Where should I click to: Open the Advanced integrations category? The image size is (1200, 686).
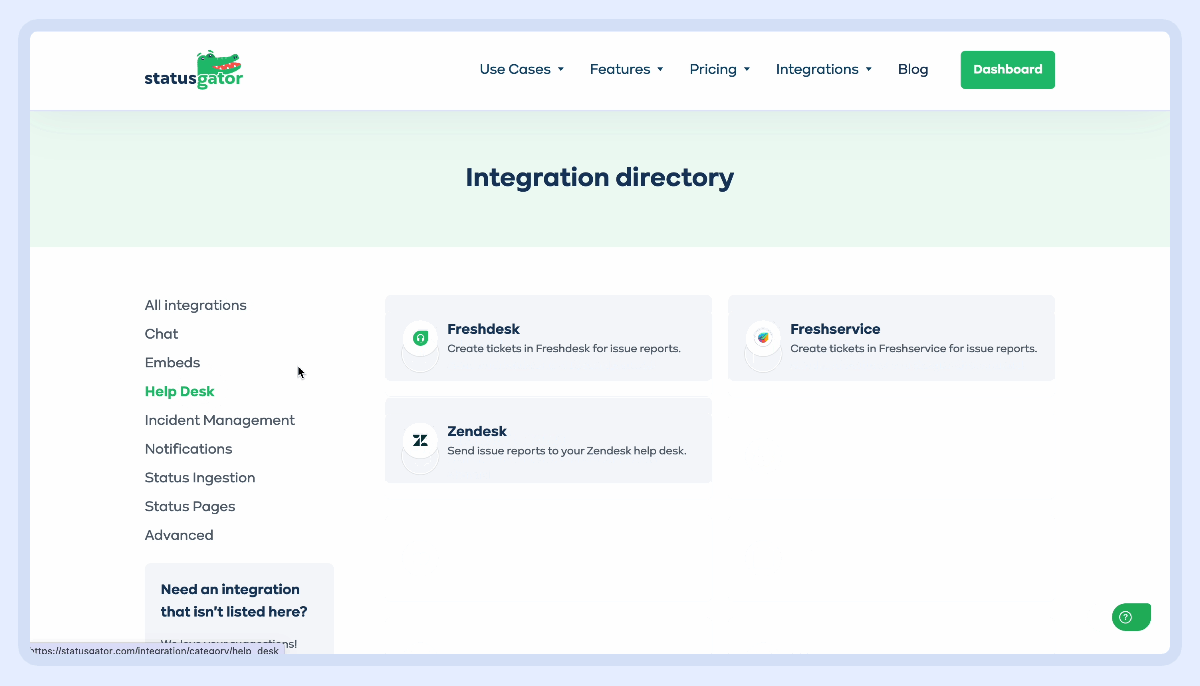pyautogui.click(x=179, y=536)
